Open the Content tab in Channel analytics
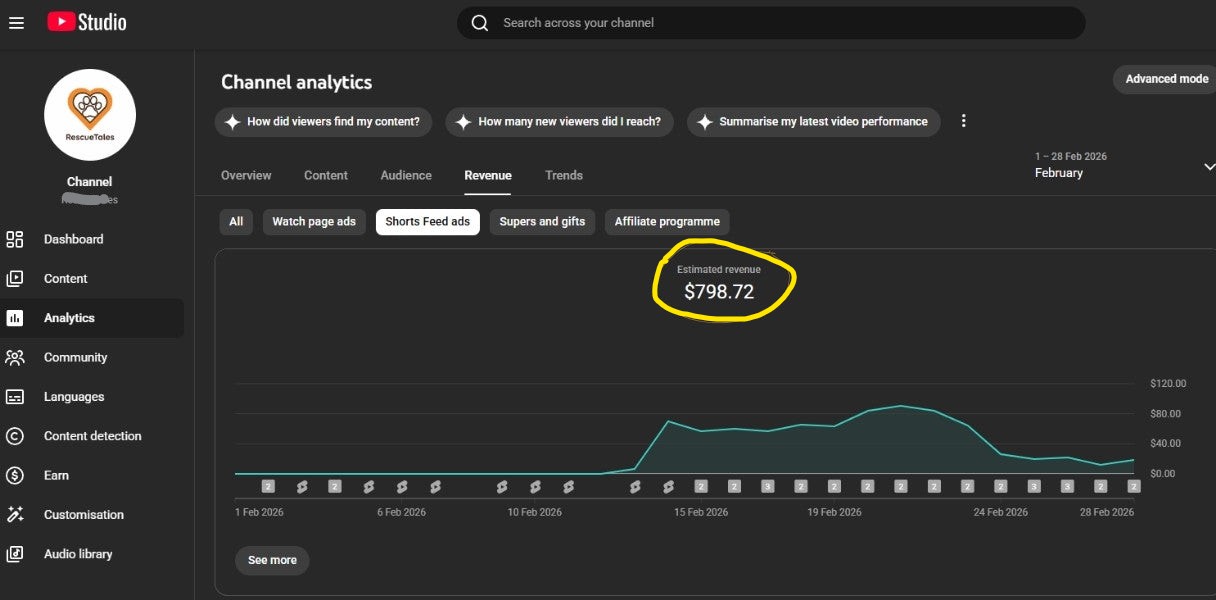The height and width of the screenshot is (600, 1216). (x=326, y=175)
